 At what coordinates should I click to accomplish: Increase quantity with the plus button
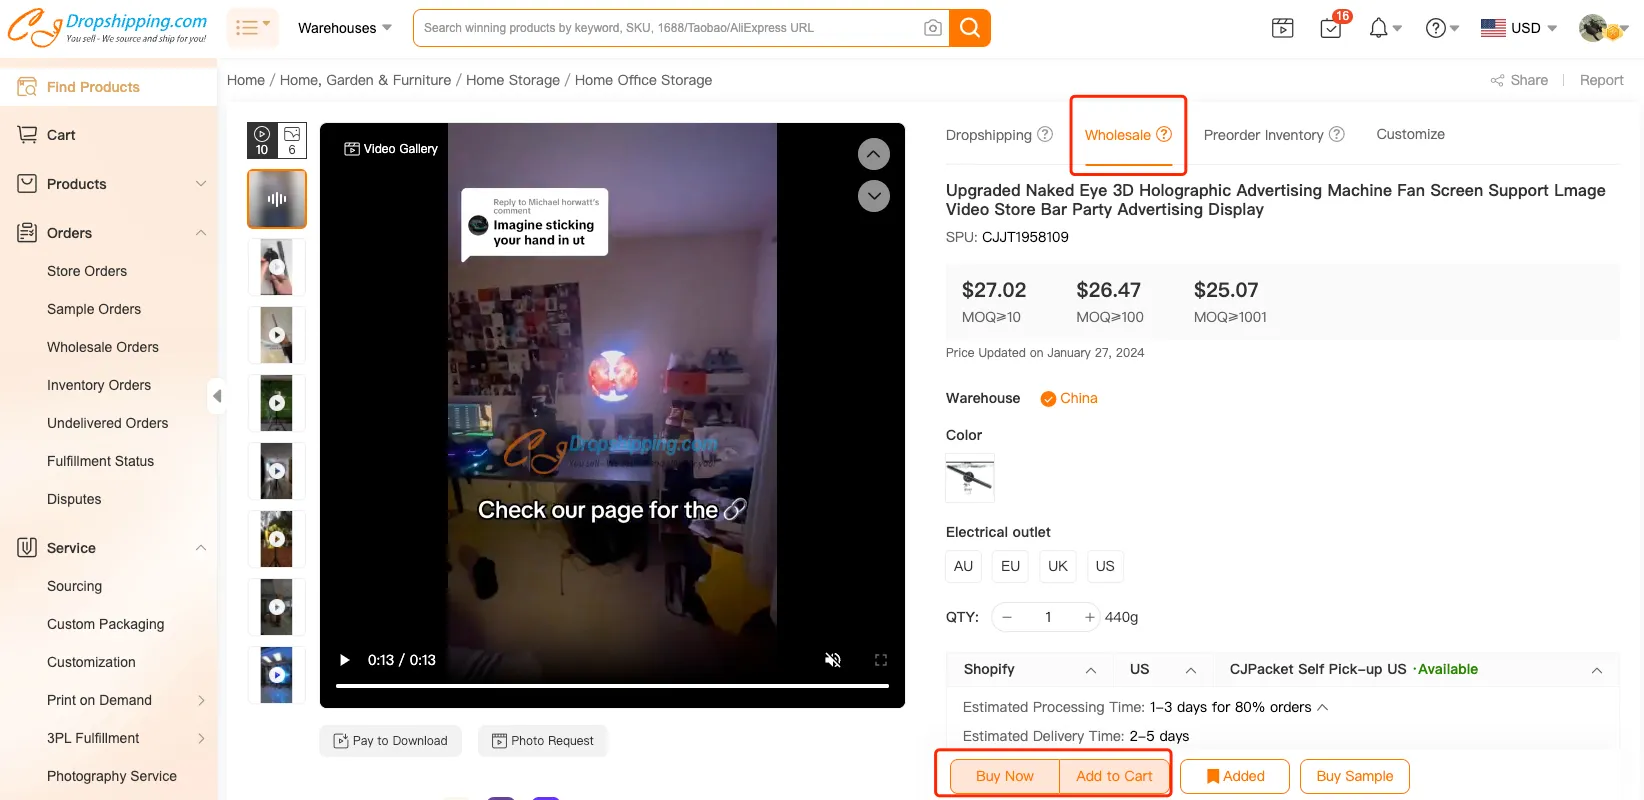coord(1089,617)
